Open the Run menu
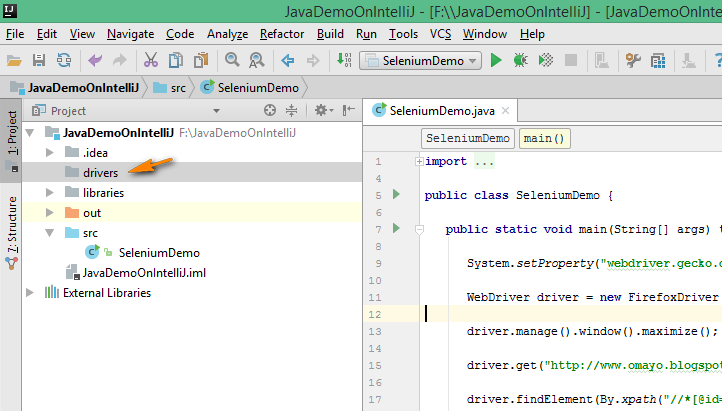 point(366,34)
